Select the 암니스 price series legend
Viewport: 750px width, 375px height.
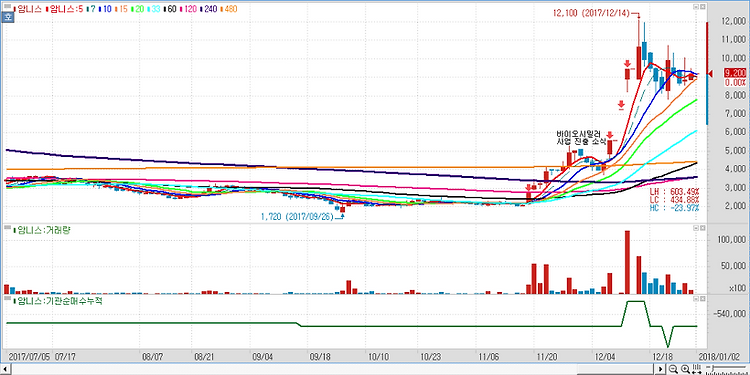(x=28, y=8)
